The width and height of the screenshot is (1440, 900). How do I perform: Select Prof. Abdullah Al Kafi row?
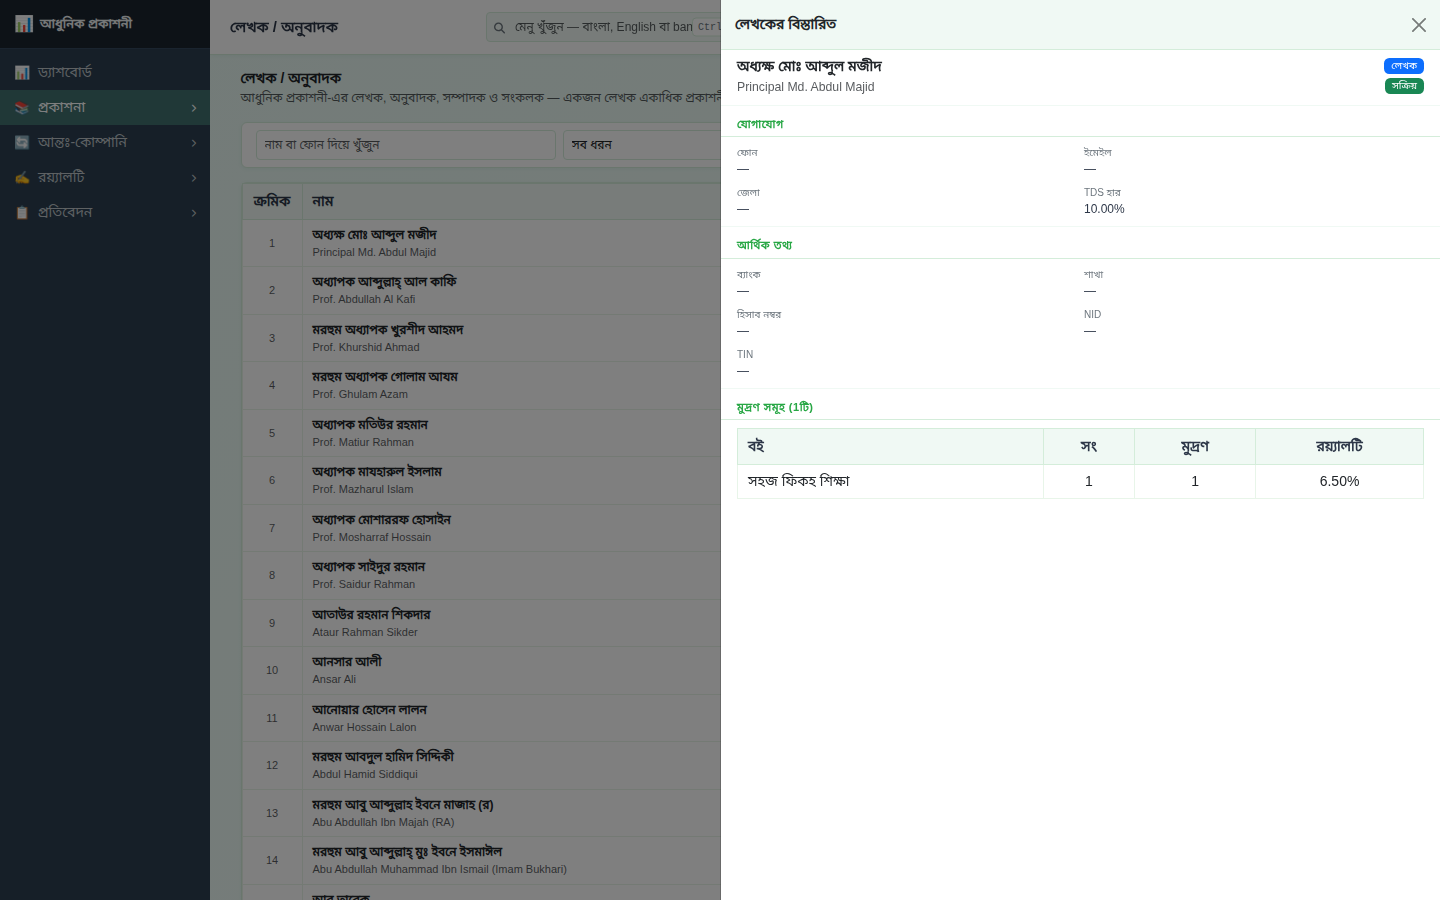tap(481, 290)
